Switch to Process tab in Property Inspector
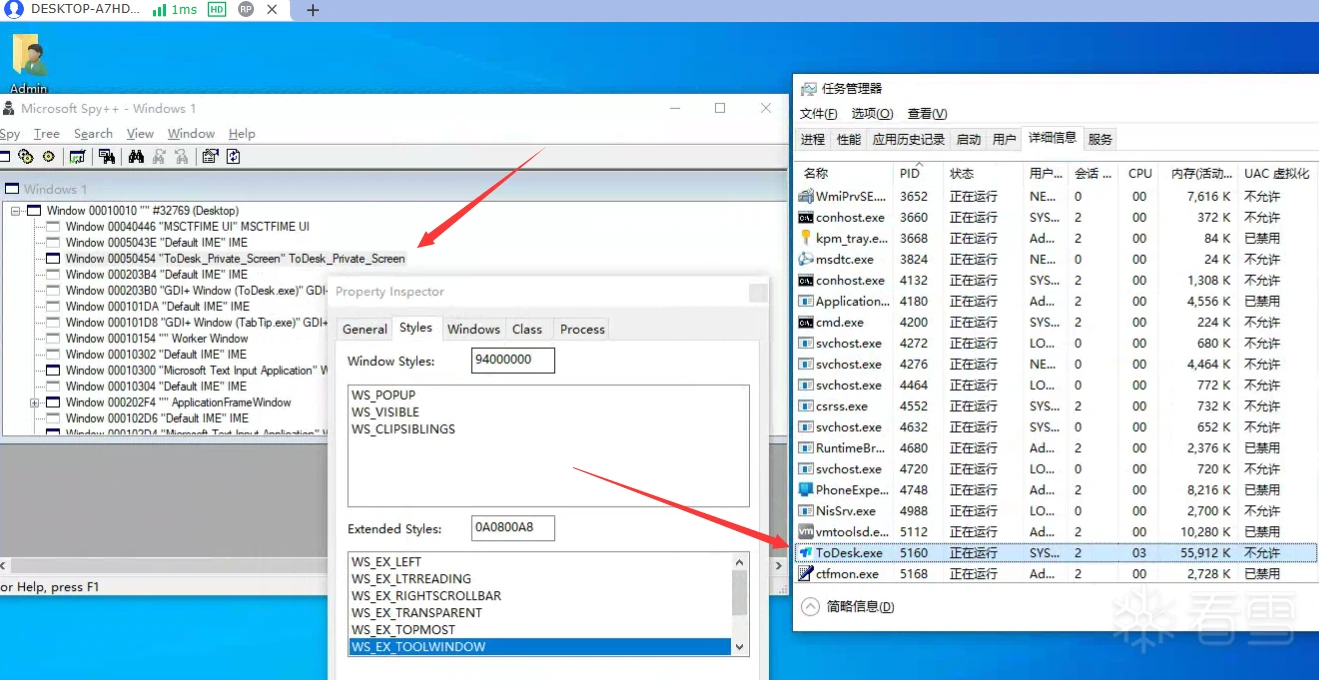This screenshot has height=680, width=1319. pyautogui.click(x=582, y=329)
